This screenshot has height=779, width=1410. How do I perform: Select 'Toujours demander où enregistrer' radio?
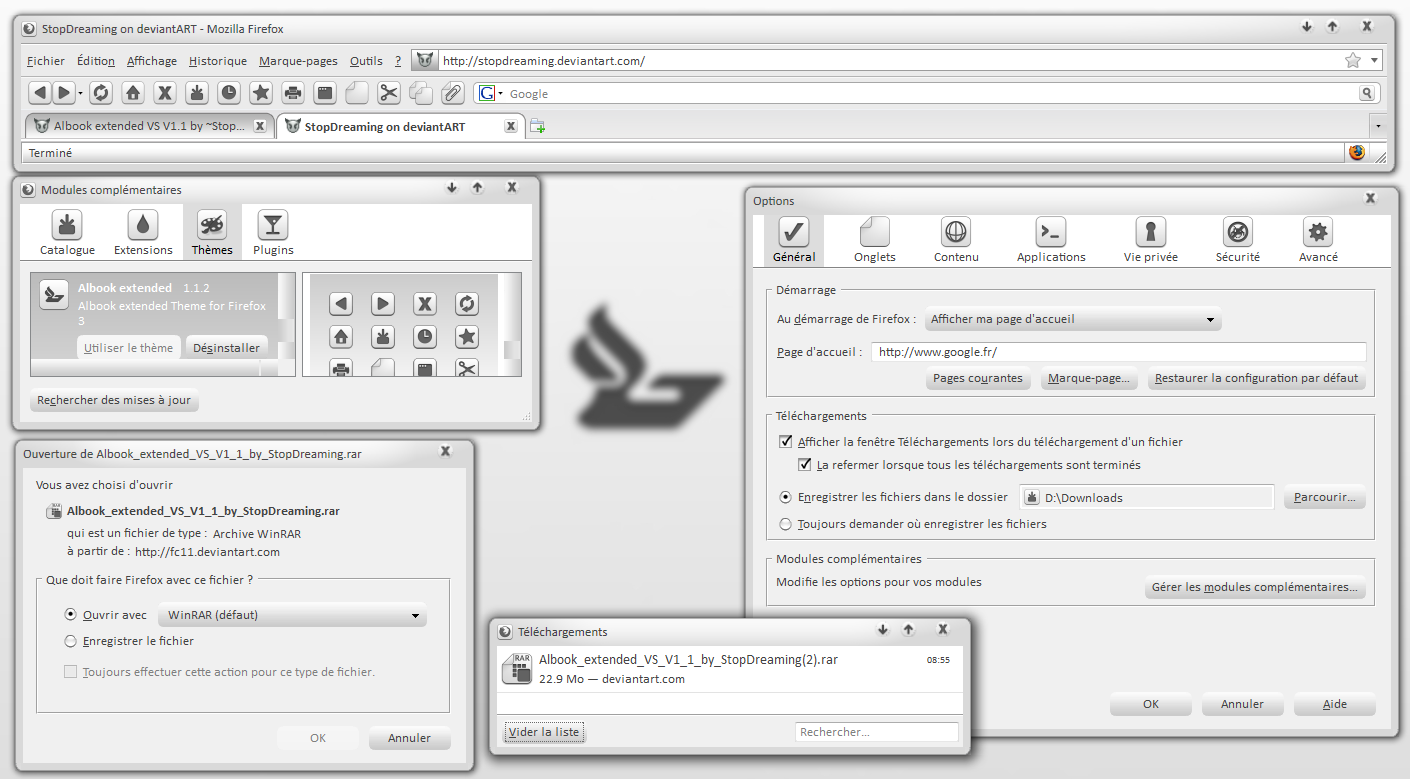coord(785,524)
